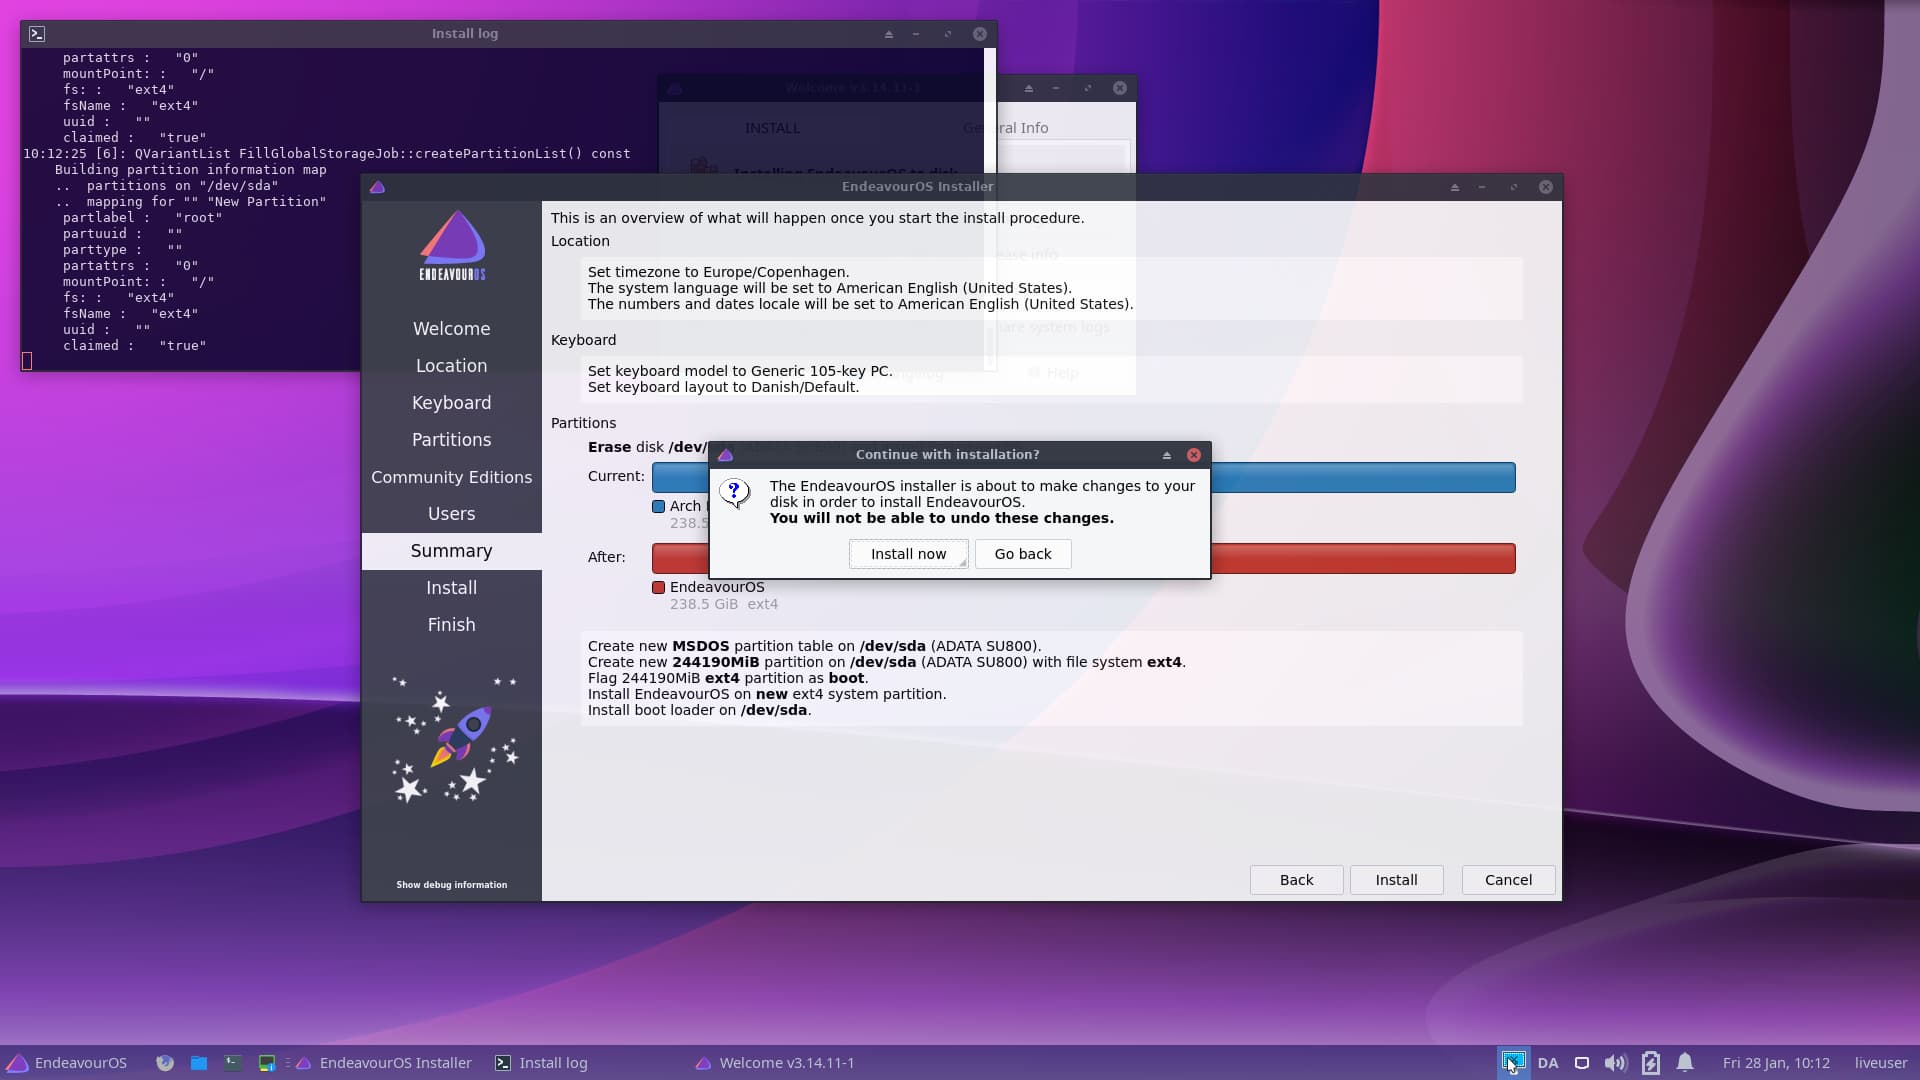Screen dimensions: 1920x1080
Task: Click the volume speaker tray icon
Action: pos(1615,1063)
